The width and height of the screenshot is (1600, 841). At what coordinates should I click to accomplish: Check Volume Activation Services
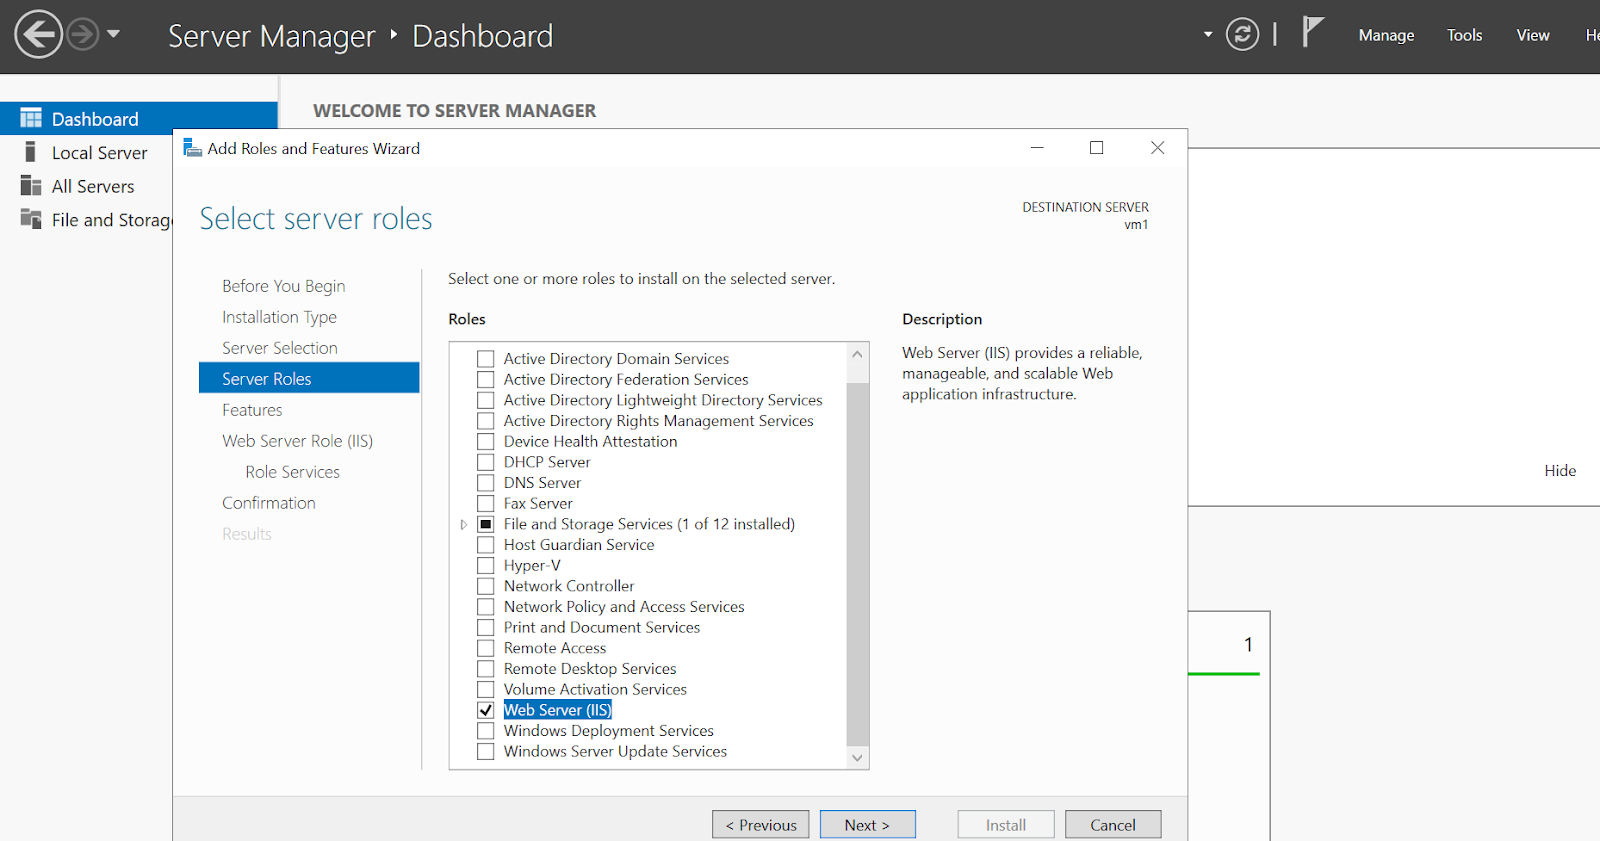point(486,690)
